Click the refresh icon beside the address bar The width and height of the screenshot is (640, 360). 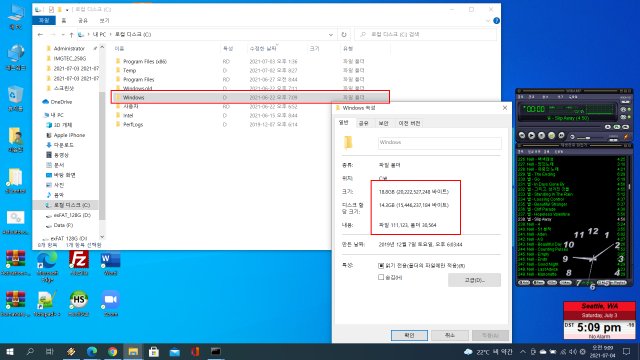(x=344, y=35)
